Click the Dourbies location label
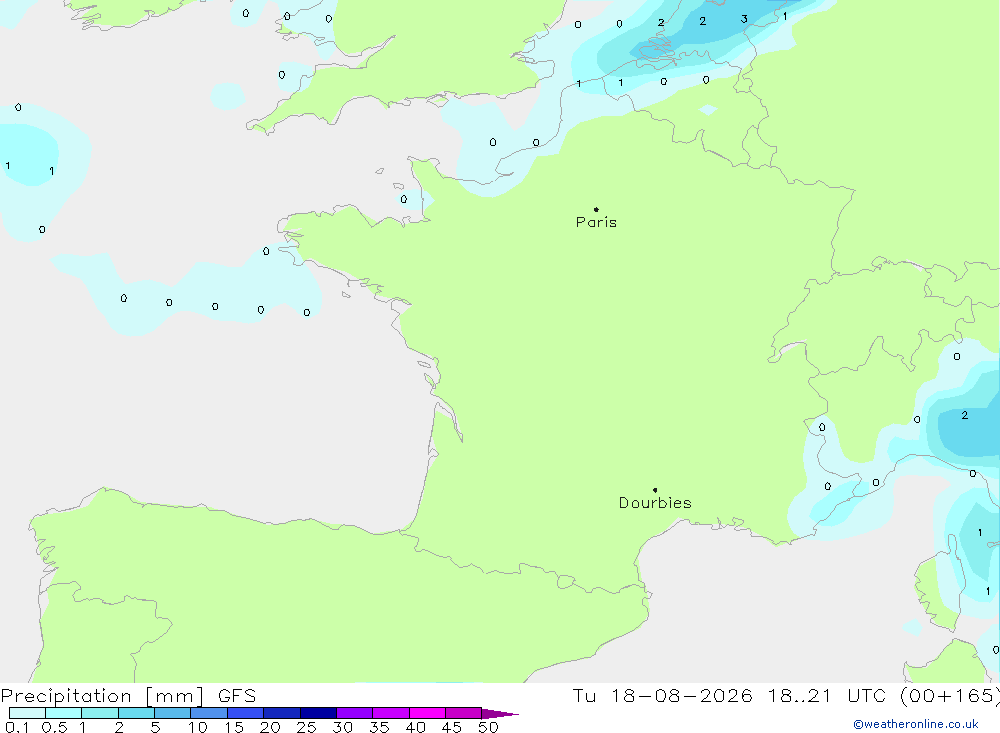Image resolution: width=1000 pixels, height=733 pixels. pyautogui.click(x=655, y=503)
